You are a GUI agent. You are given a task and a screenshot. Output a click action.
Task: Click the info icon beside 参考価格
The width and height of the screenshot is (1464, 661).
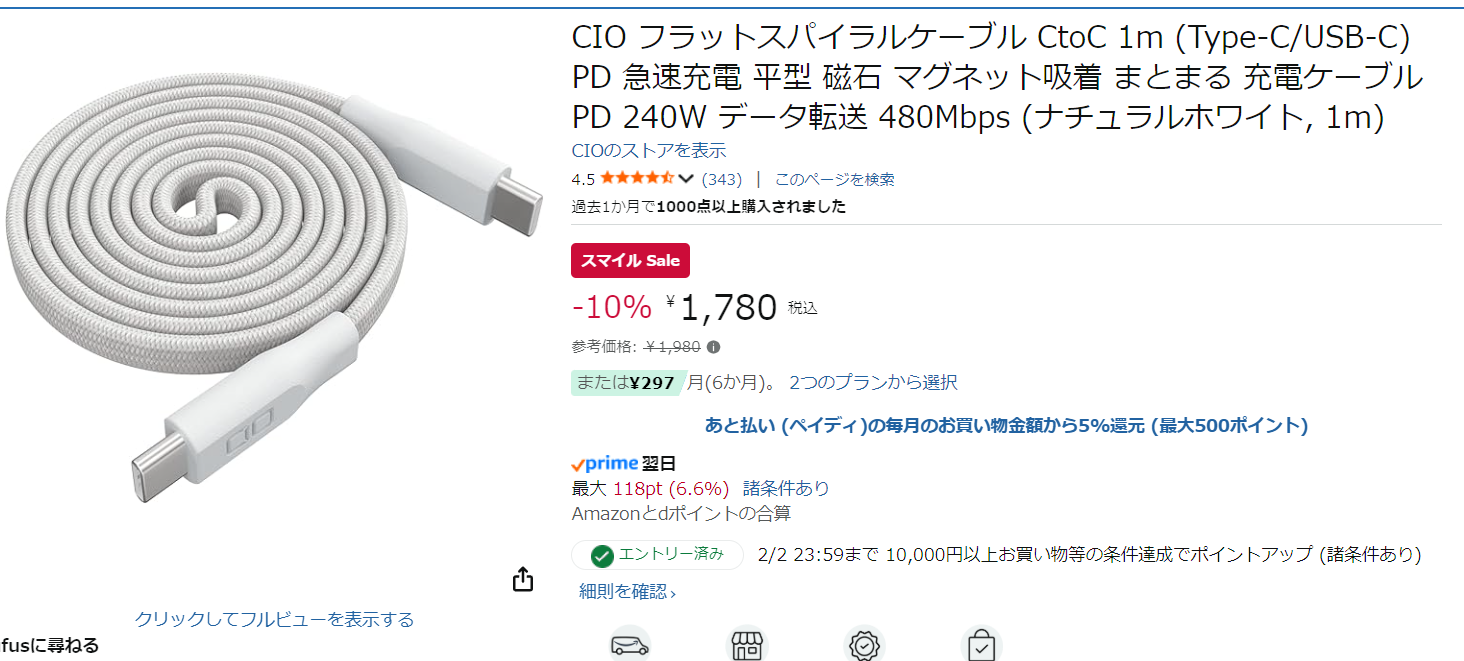click(x=713, y=347)
